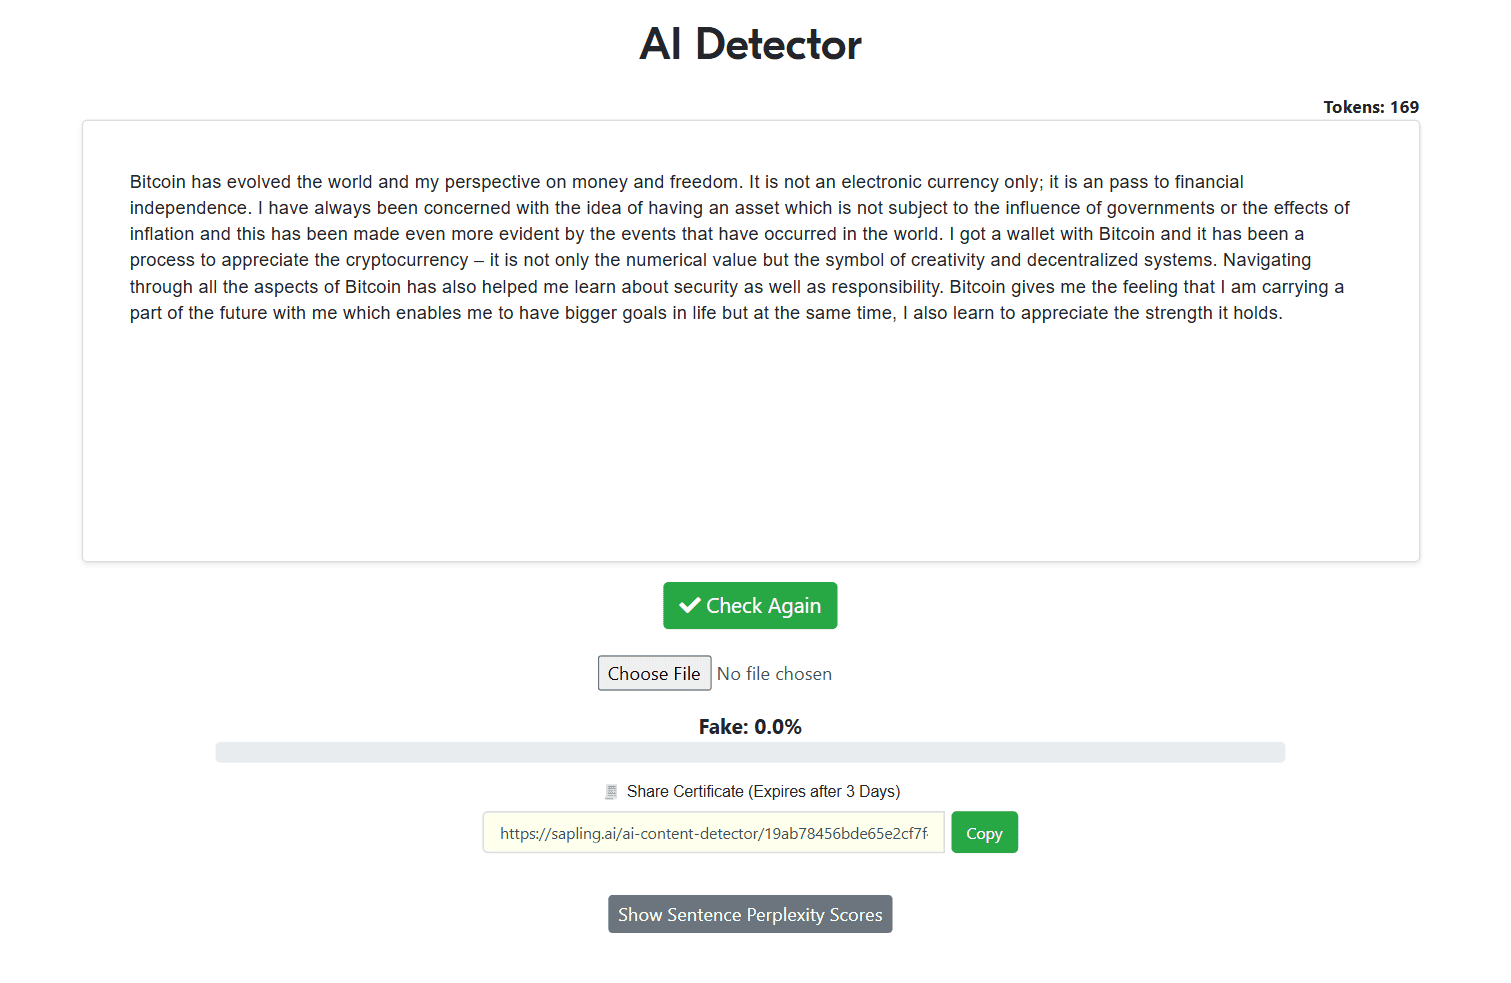The width and height of the screenshot is (1511, 983).
Task: Click the Fake percentage progress bar
Action: pyautogui.click(x=750, y=752)
